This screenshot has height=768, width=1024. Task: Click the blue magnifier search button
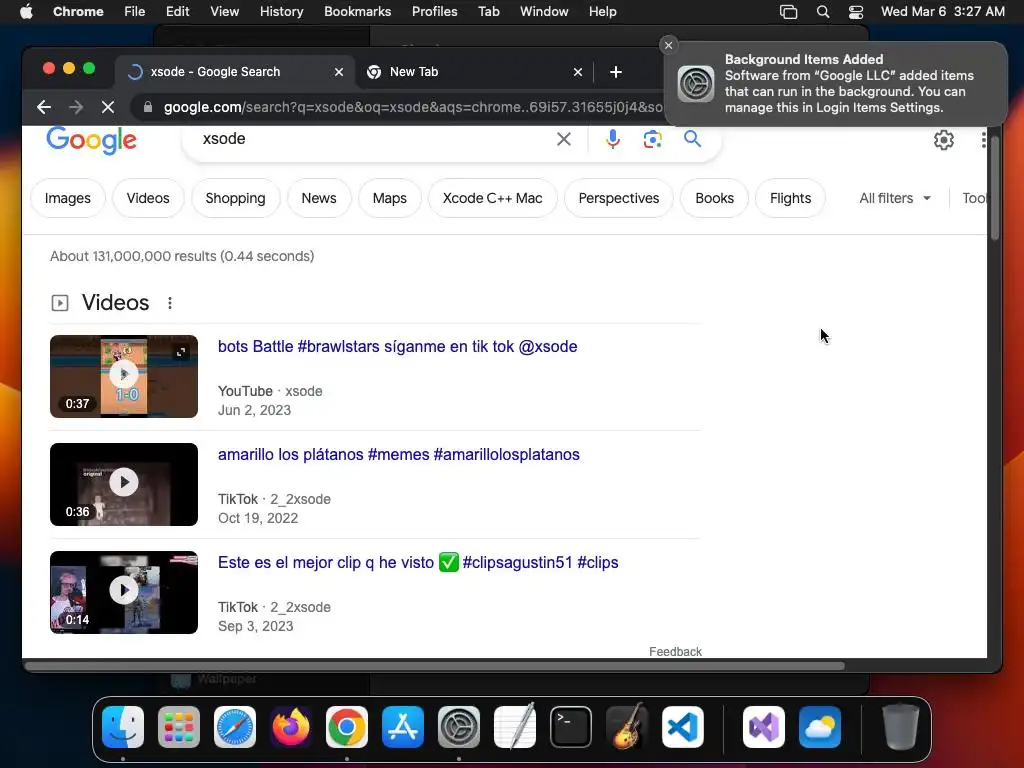692,138
